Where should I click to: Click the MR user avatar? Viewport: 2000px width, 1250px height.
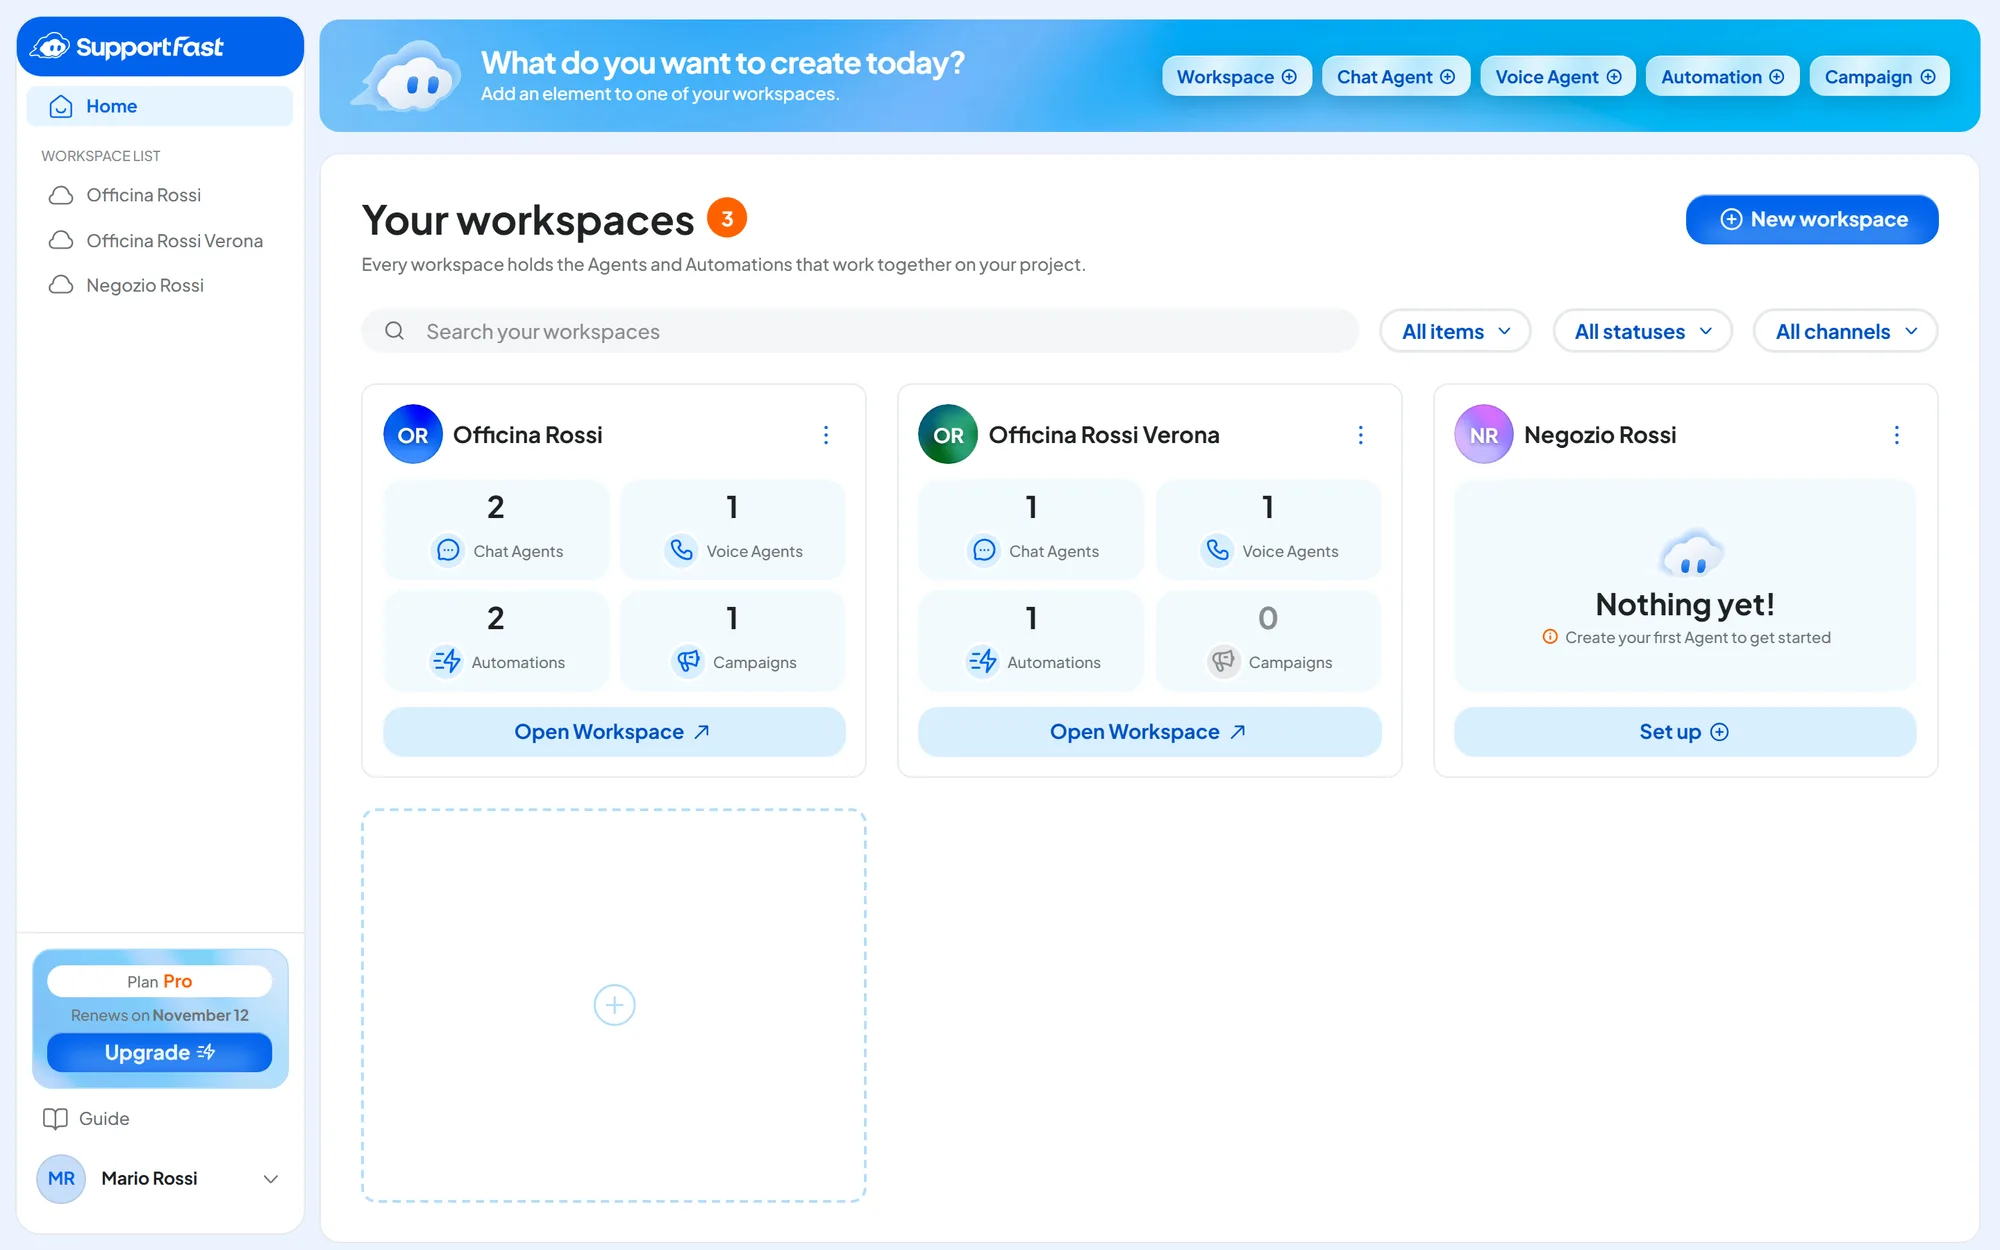coord(61,1178)
